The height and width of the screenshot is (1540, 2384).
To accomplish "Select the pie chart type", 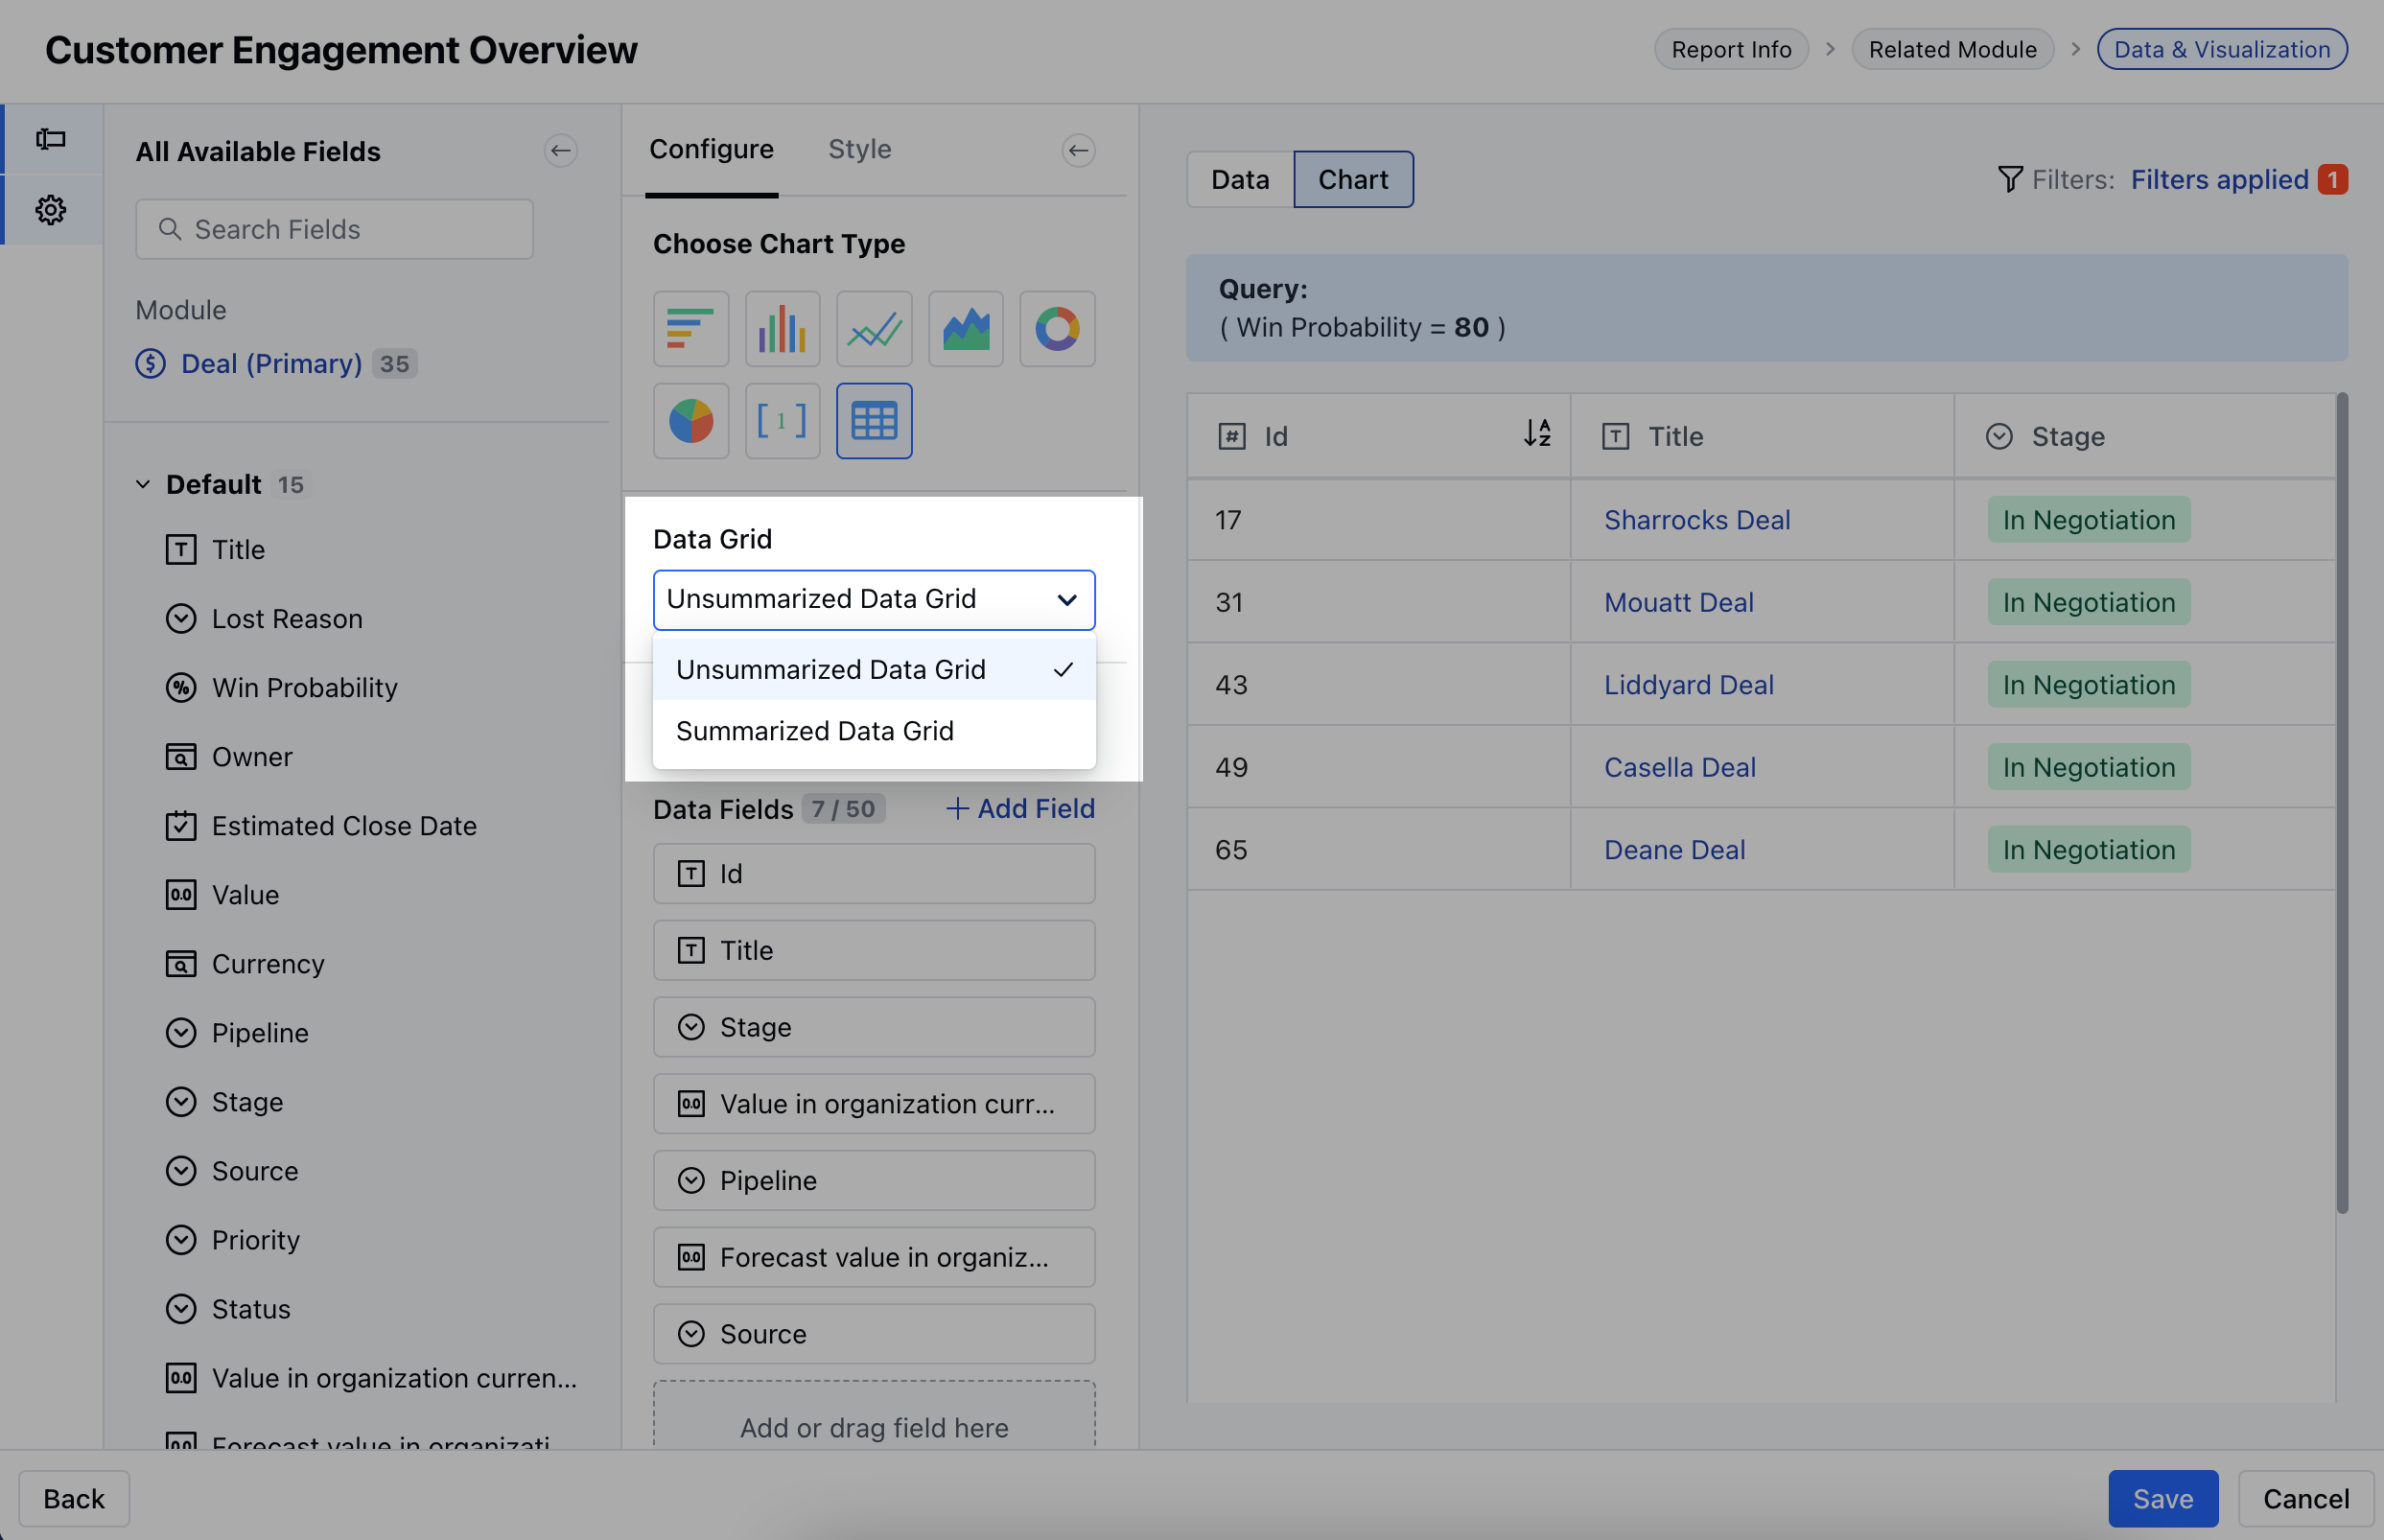I will (x=690, y=421).
